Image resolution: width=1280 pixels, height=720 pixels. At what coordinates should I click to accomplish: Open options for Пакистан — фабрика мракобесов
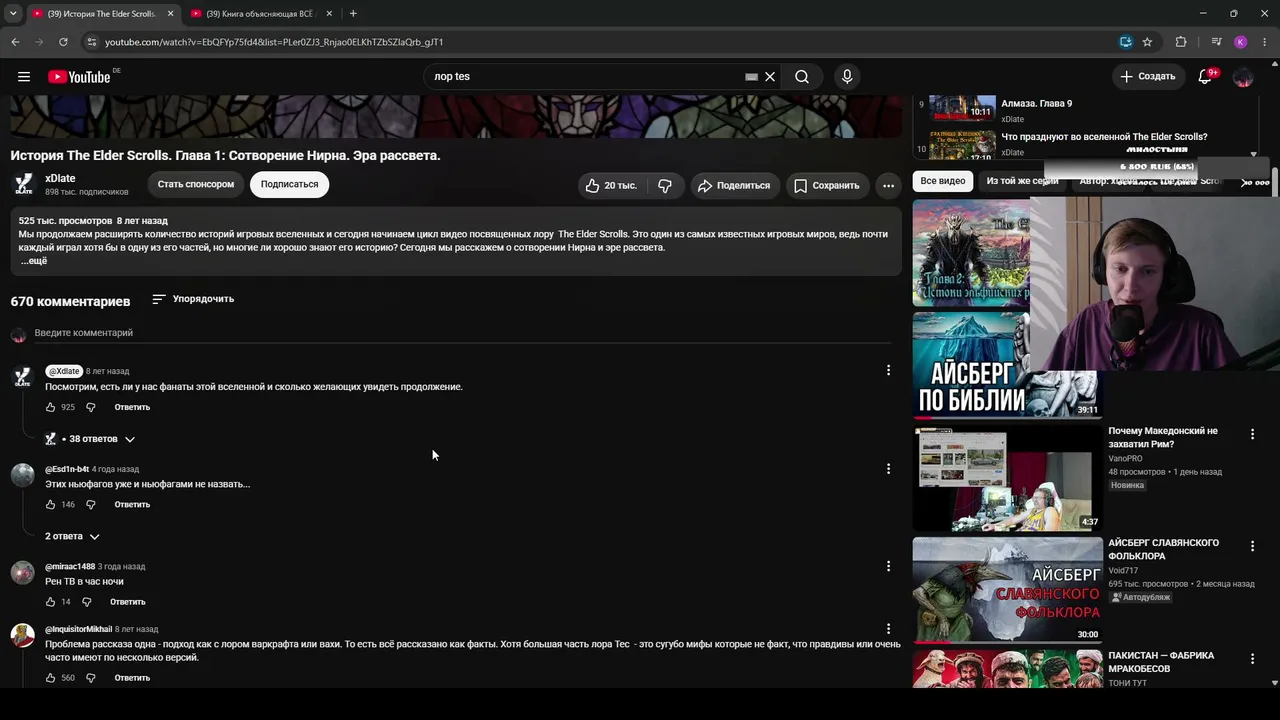pyautogui.click(x=1252, y=659)
